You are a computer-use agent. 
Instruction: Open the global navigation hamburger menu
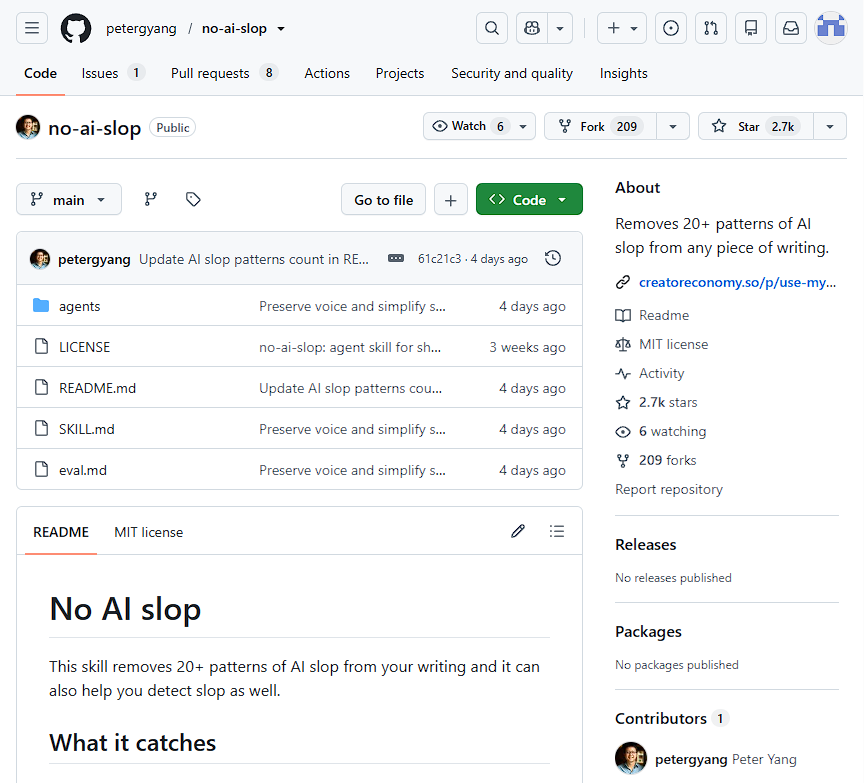coord(32,28)
